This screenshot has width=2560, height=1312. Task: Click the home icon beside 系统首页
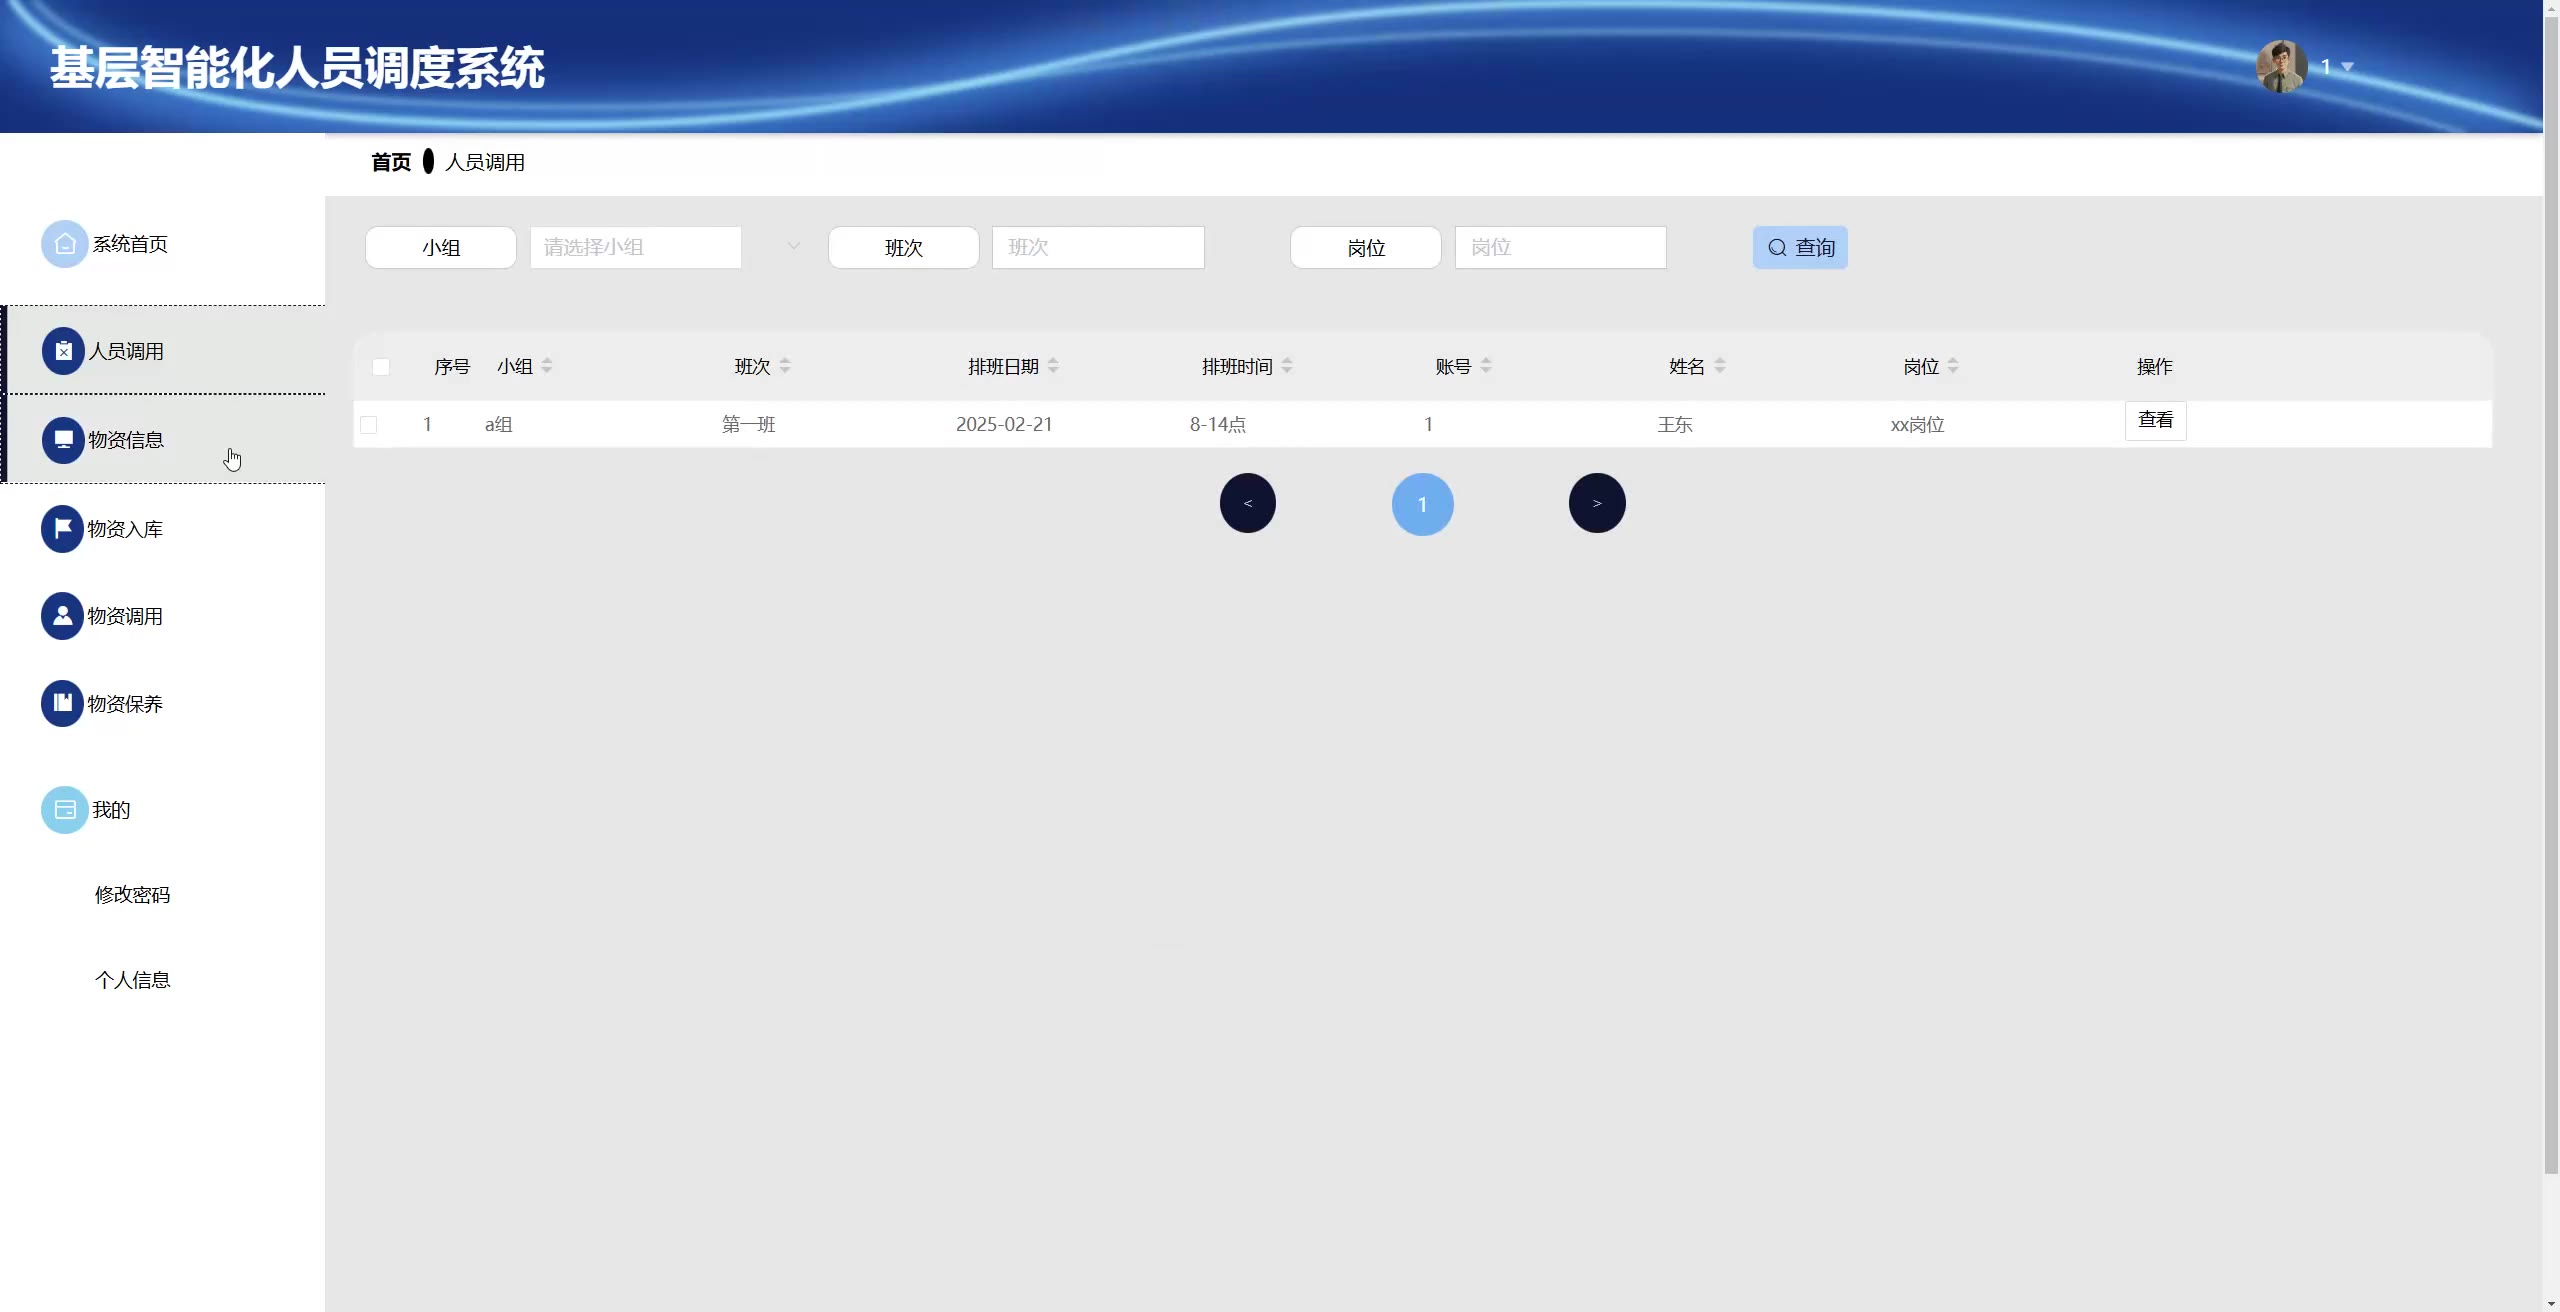[64, 244]
